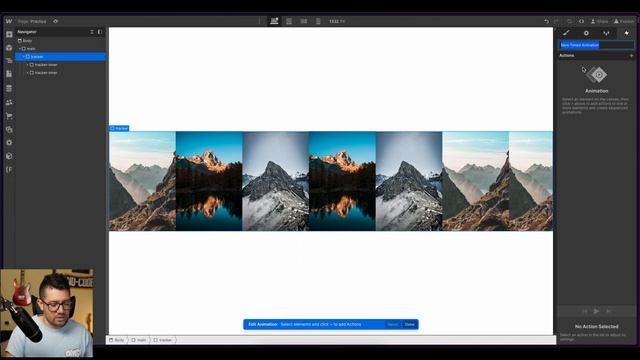Screen dimensions: 640x360
Task: Select the Body breadcrumb at the canvas bottom
Action: [x=117, y=340]
